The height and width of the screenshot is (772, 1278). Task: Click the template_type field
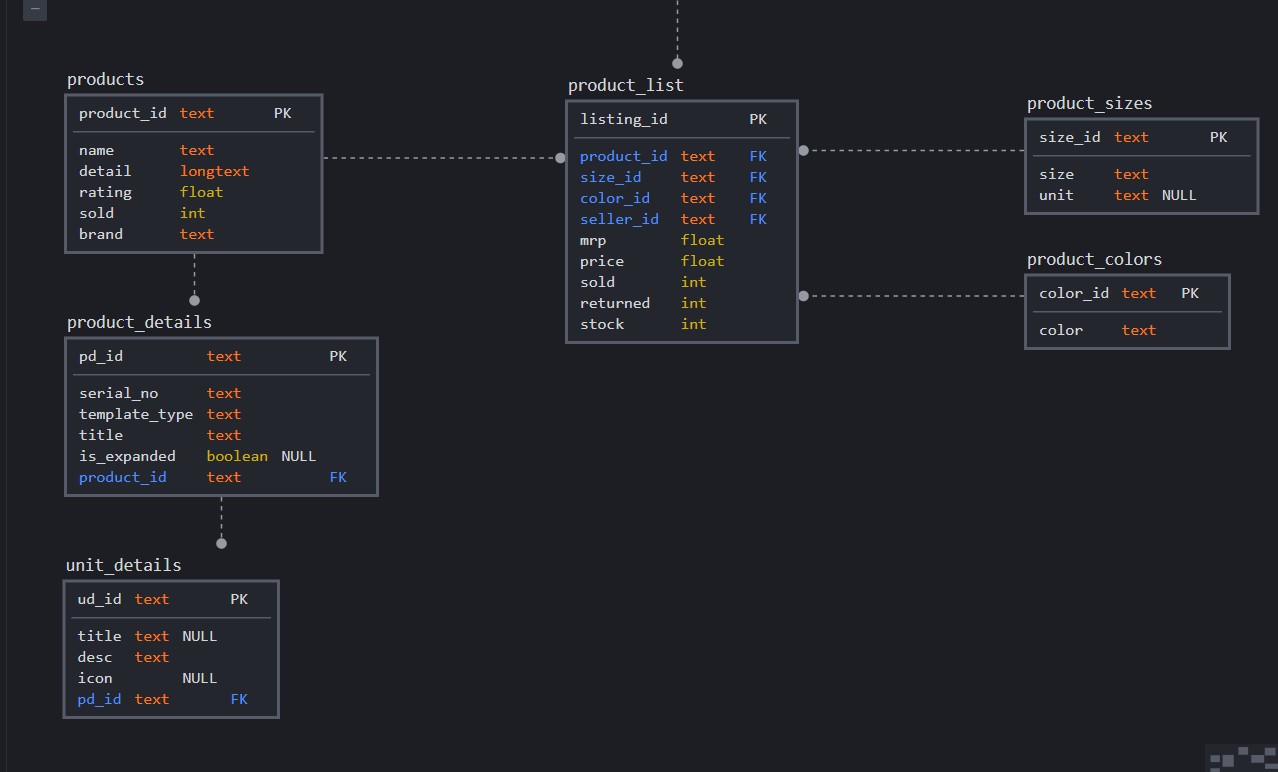point(136,414)
